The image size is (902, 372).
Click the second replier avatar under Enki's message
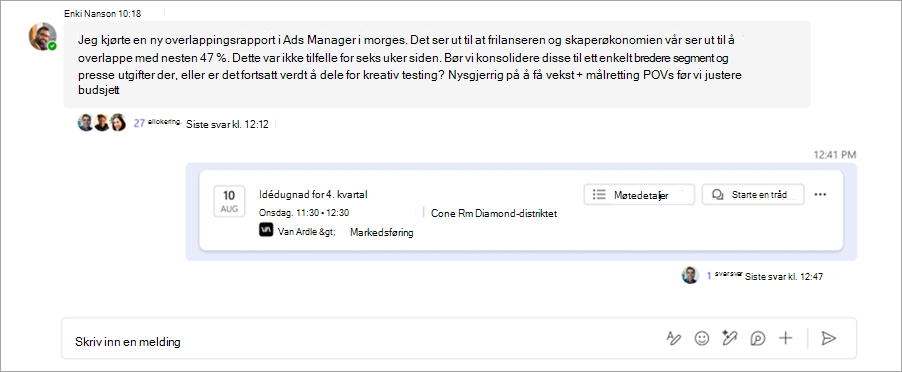102,122
